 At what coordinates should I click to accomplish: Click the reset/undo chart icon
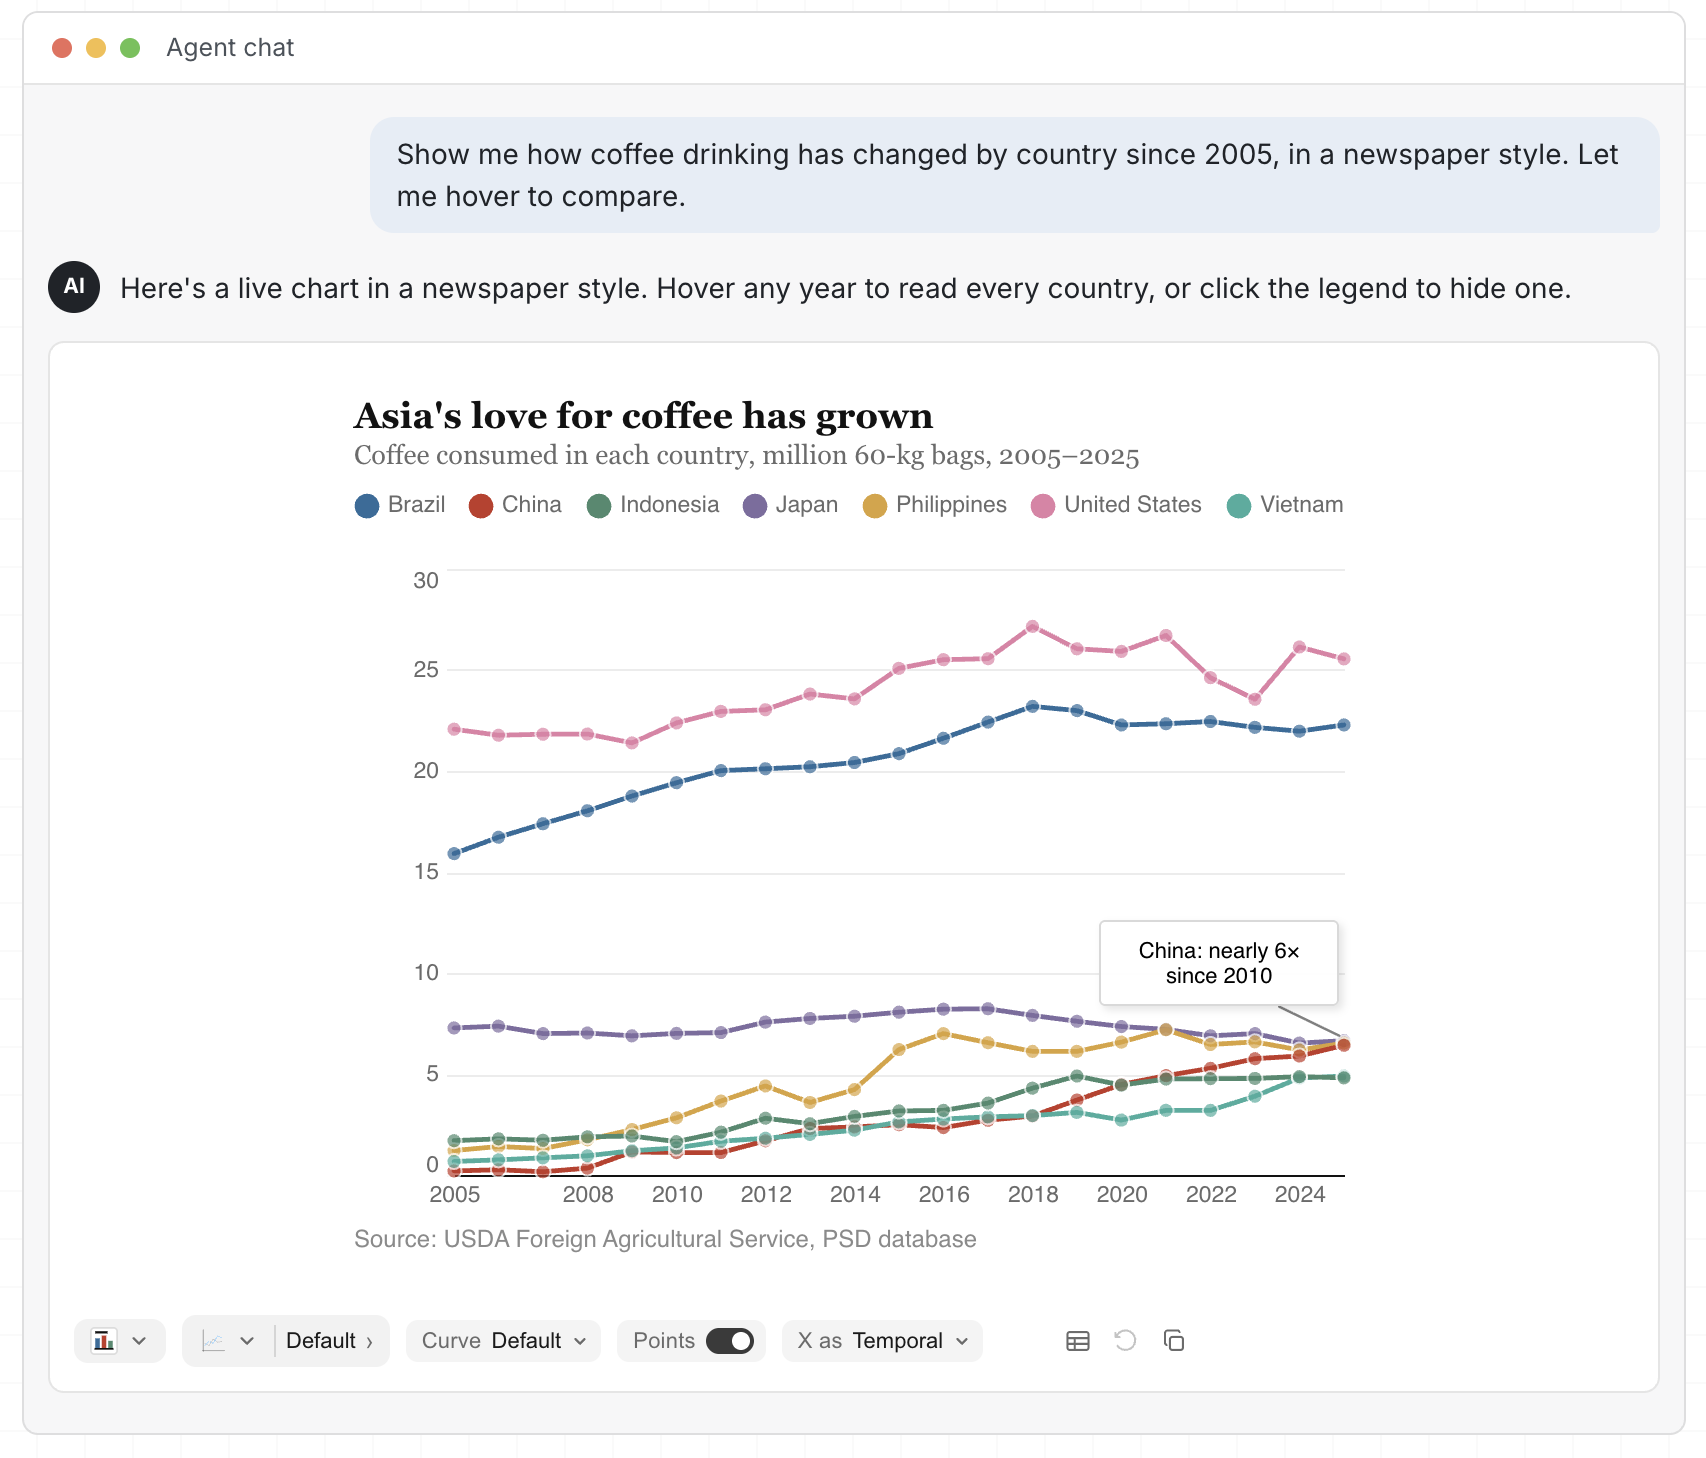1125,1341
